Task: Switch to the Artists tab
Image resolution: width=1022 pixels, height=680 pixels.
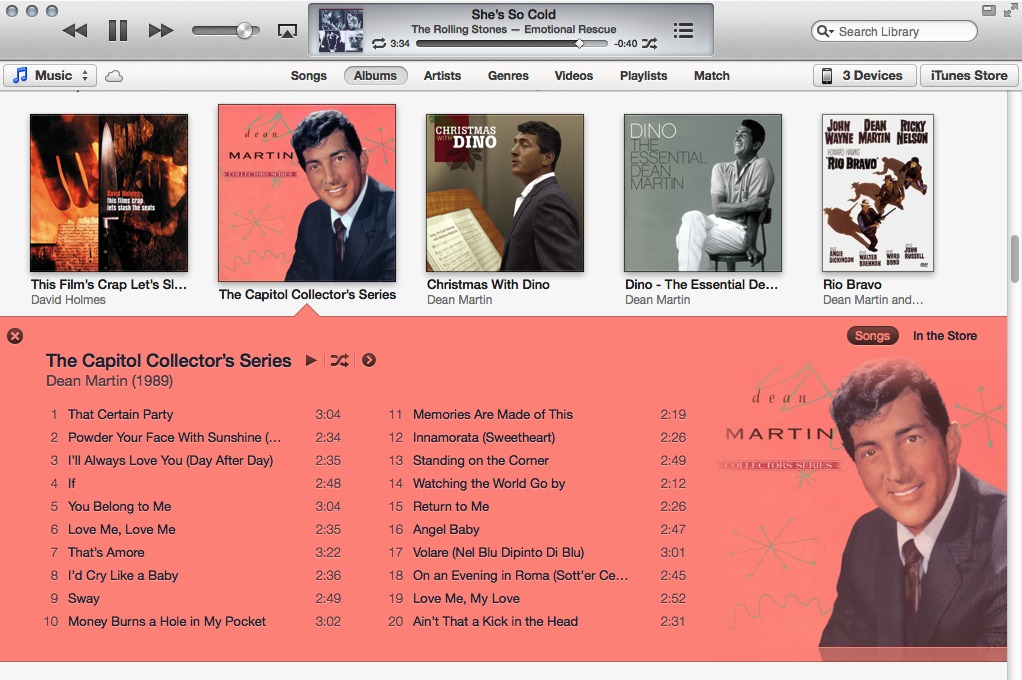Action: click(442, 76)
